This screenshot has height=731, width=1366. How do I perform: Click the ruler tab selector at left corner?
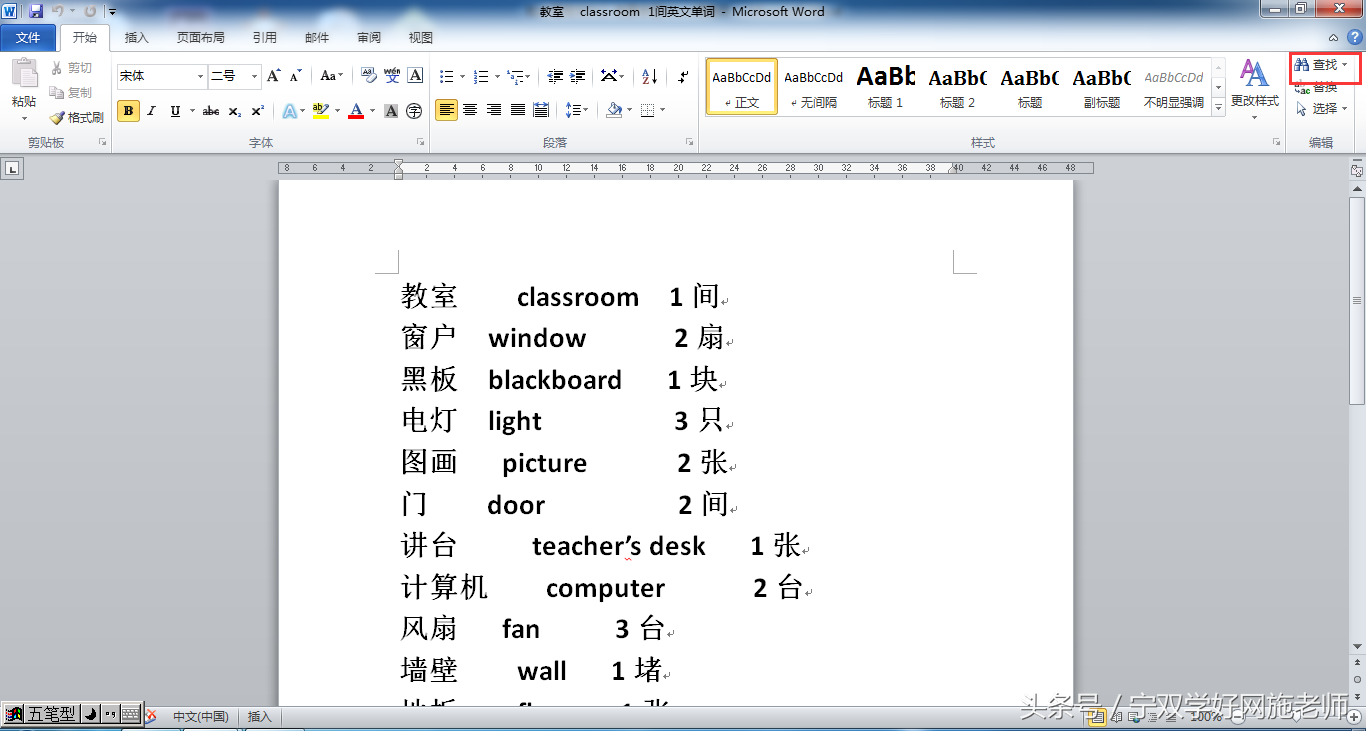12,169
